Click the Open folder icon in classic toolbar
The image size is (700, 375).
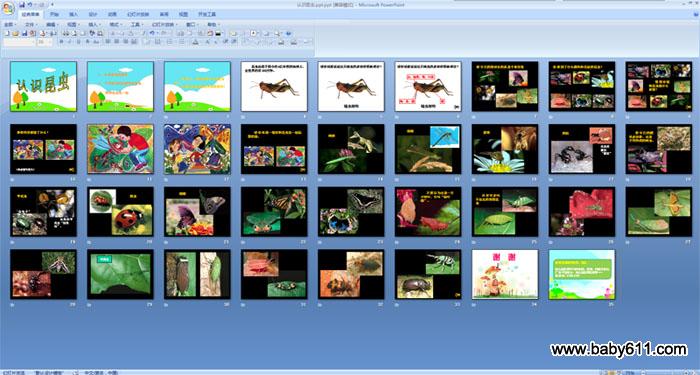pos(15,33)
